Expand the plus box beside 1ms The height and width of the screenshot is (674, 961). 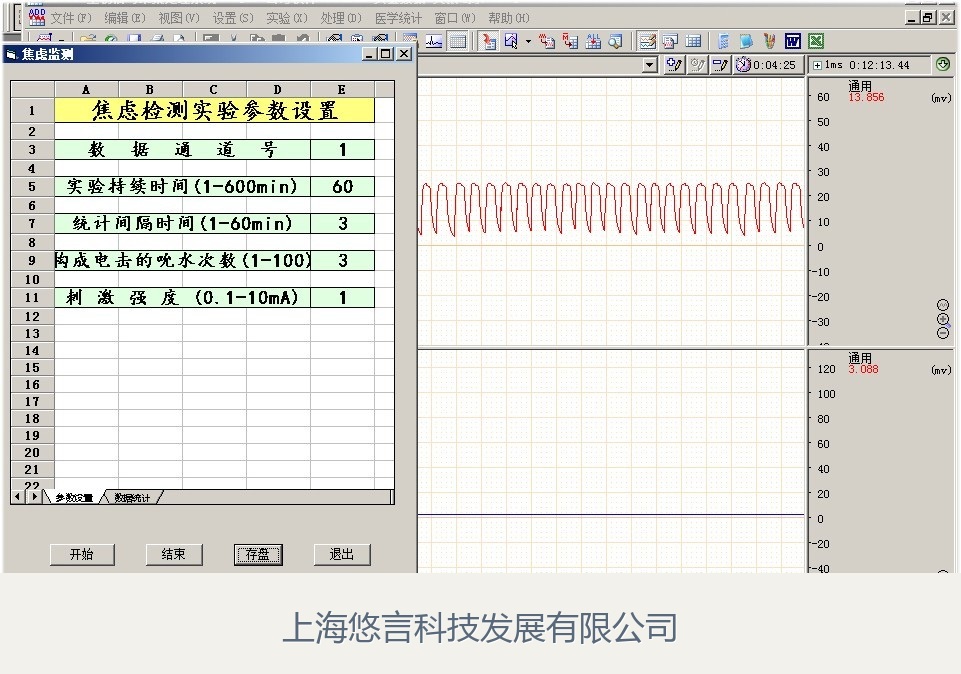817,66
